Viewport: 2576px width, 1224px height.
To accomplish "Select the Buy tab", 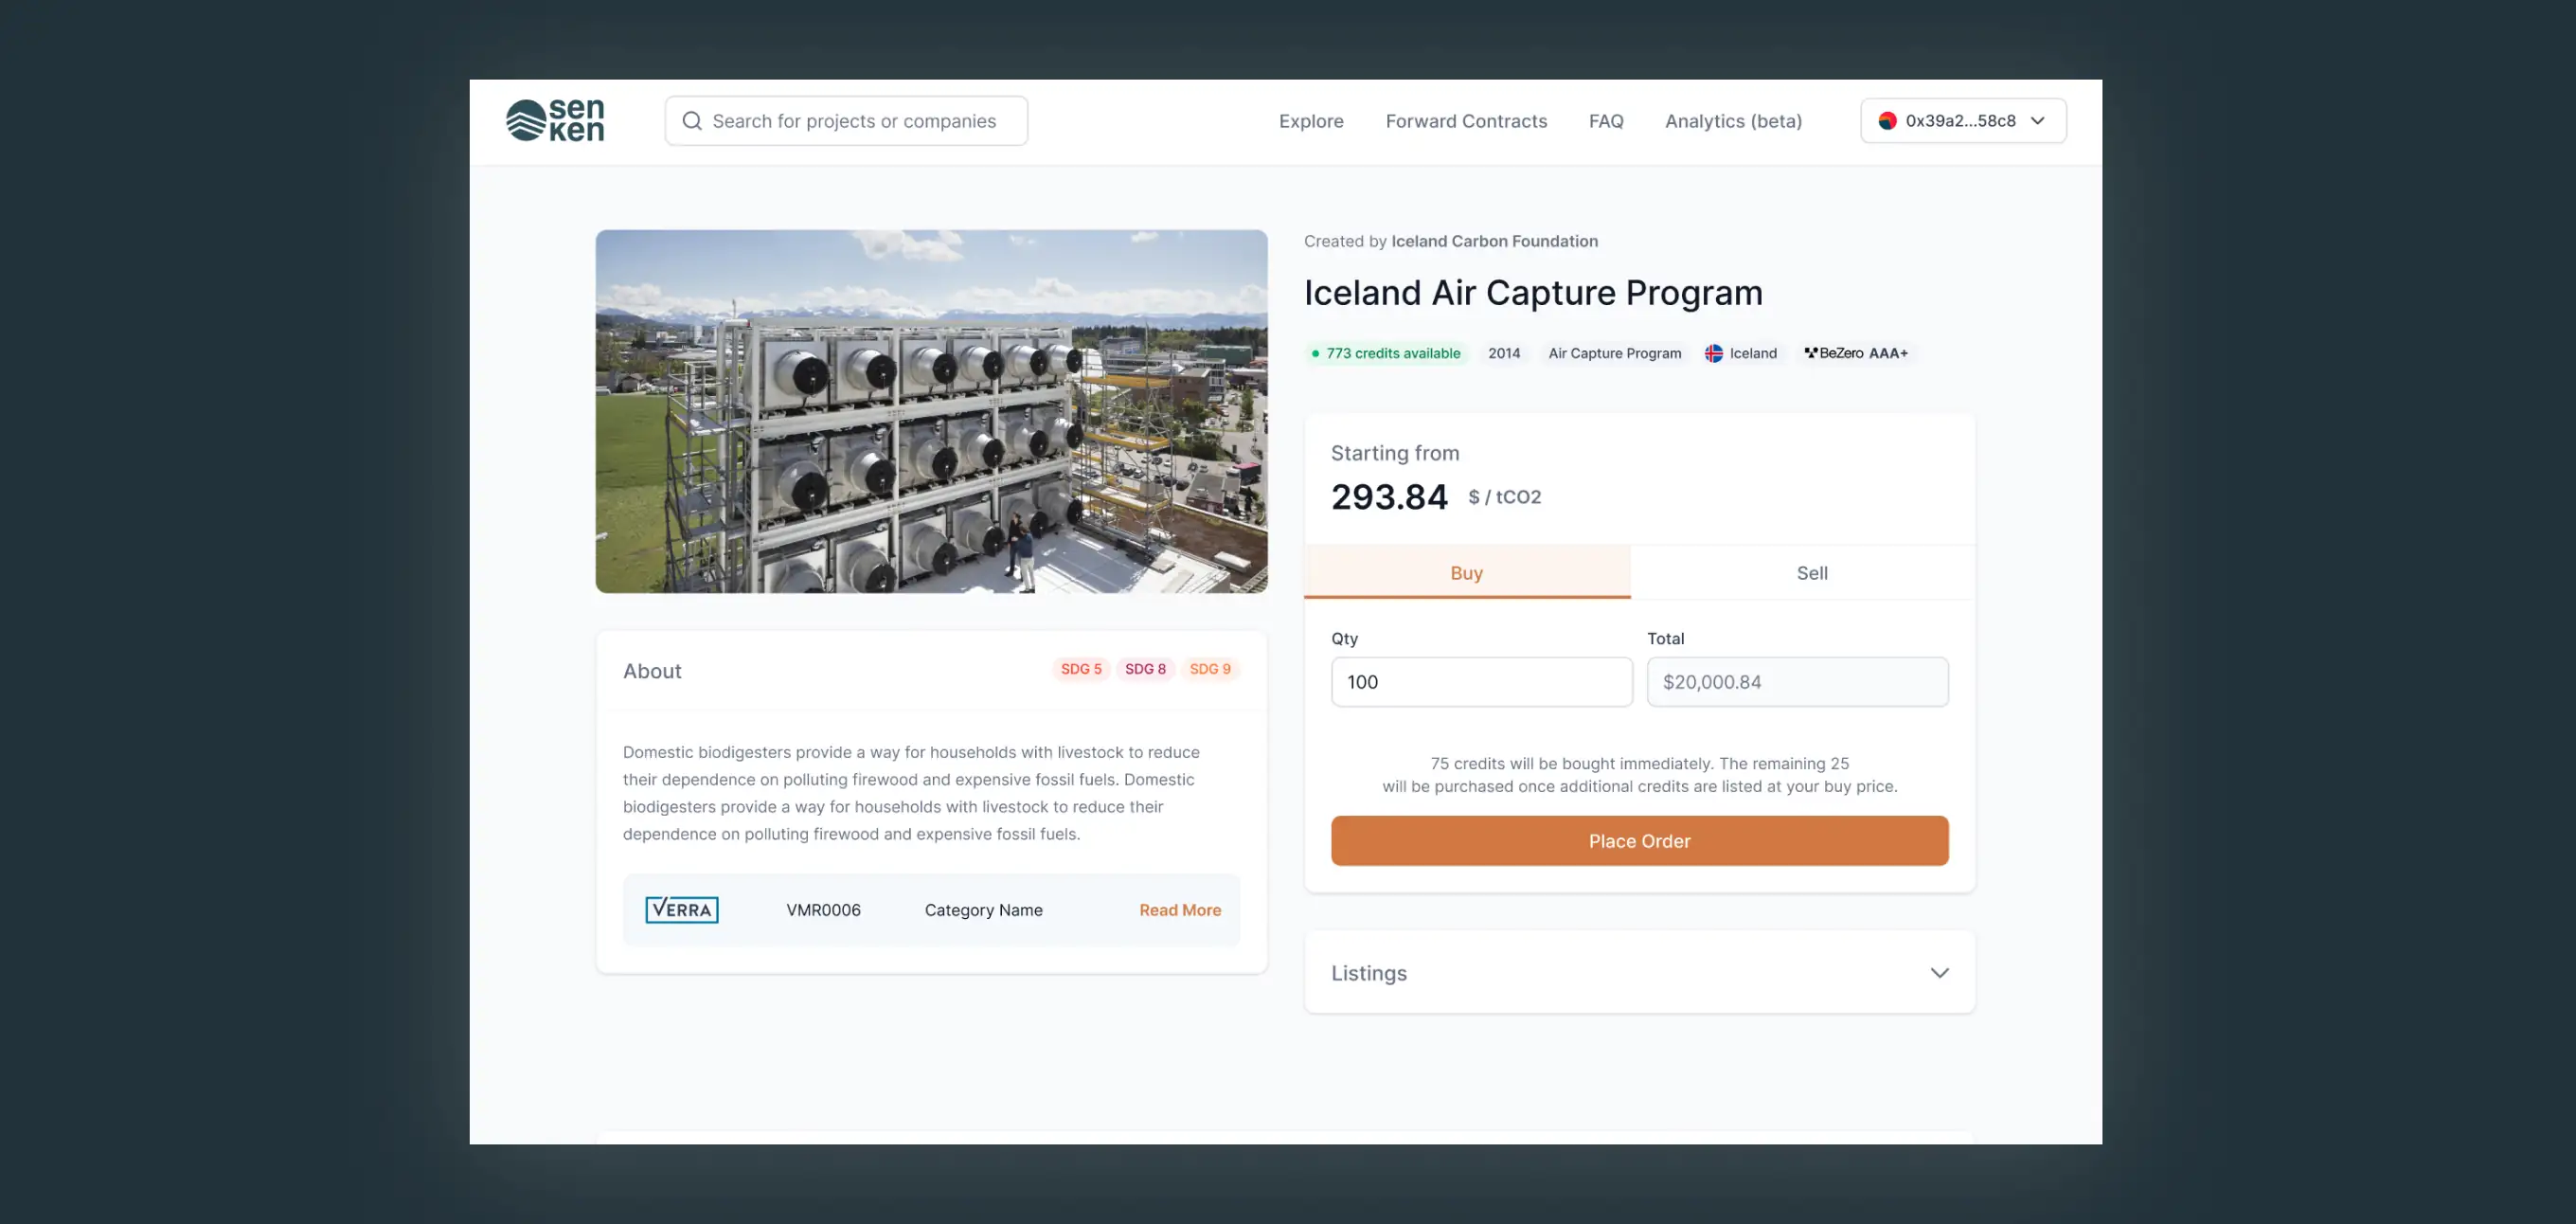I will [x=1466, y=572].
